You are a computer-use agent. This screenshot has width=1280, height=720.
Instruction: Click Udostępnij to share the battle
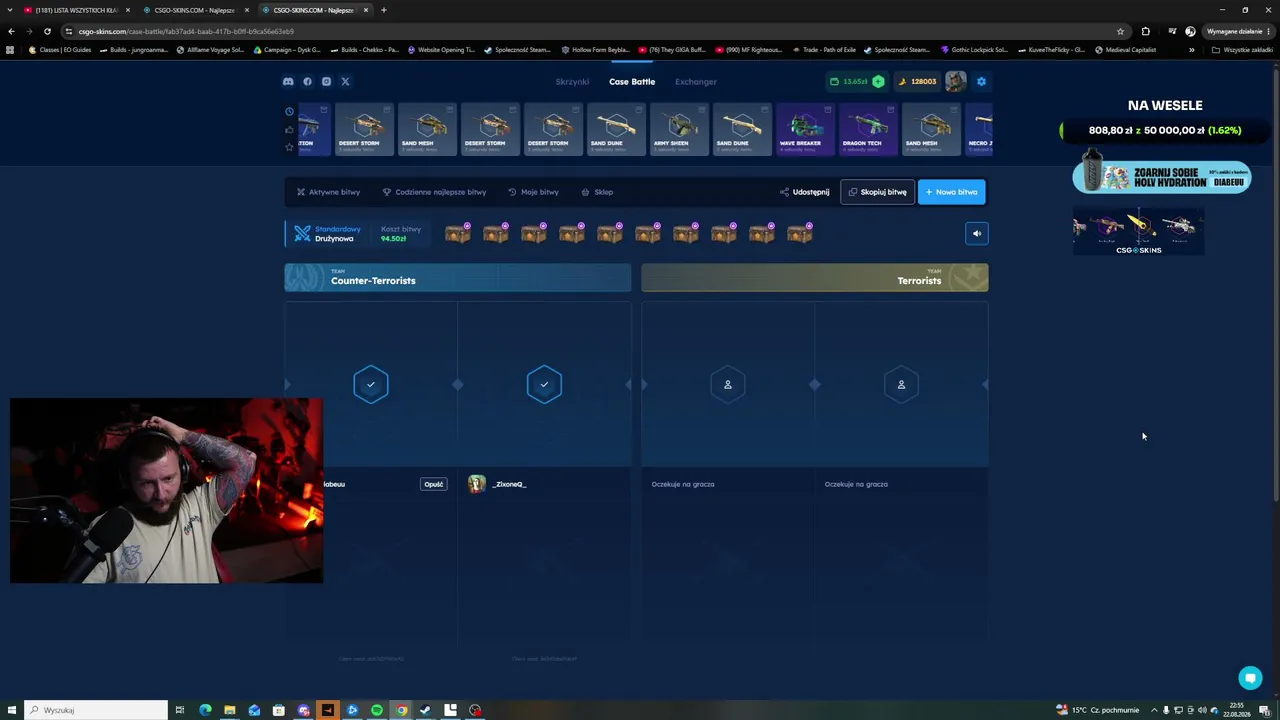[x=804, y=192]
